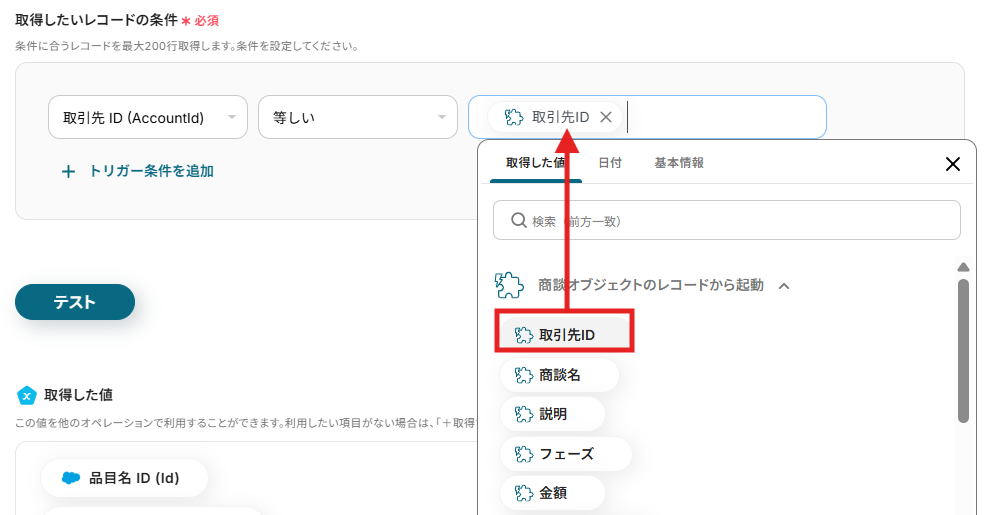This screenshot has height=515, width=990.
Task: Switch to the 基本情報 tab
Action: [679, 163]
